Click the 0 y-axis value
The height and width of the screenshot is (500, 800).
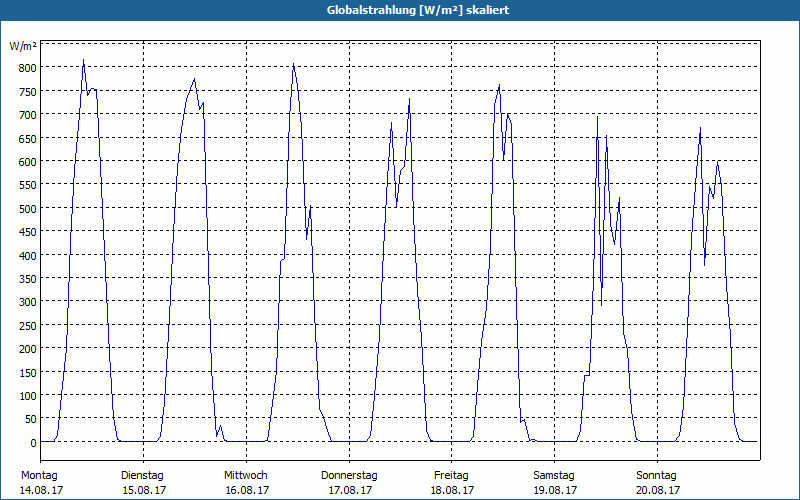34,443
